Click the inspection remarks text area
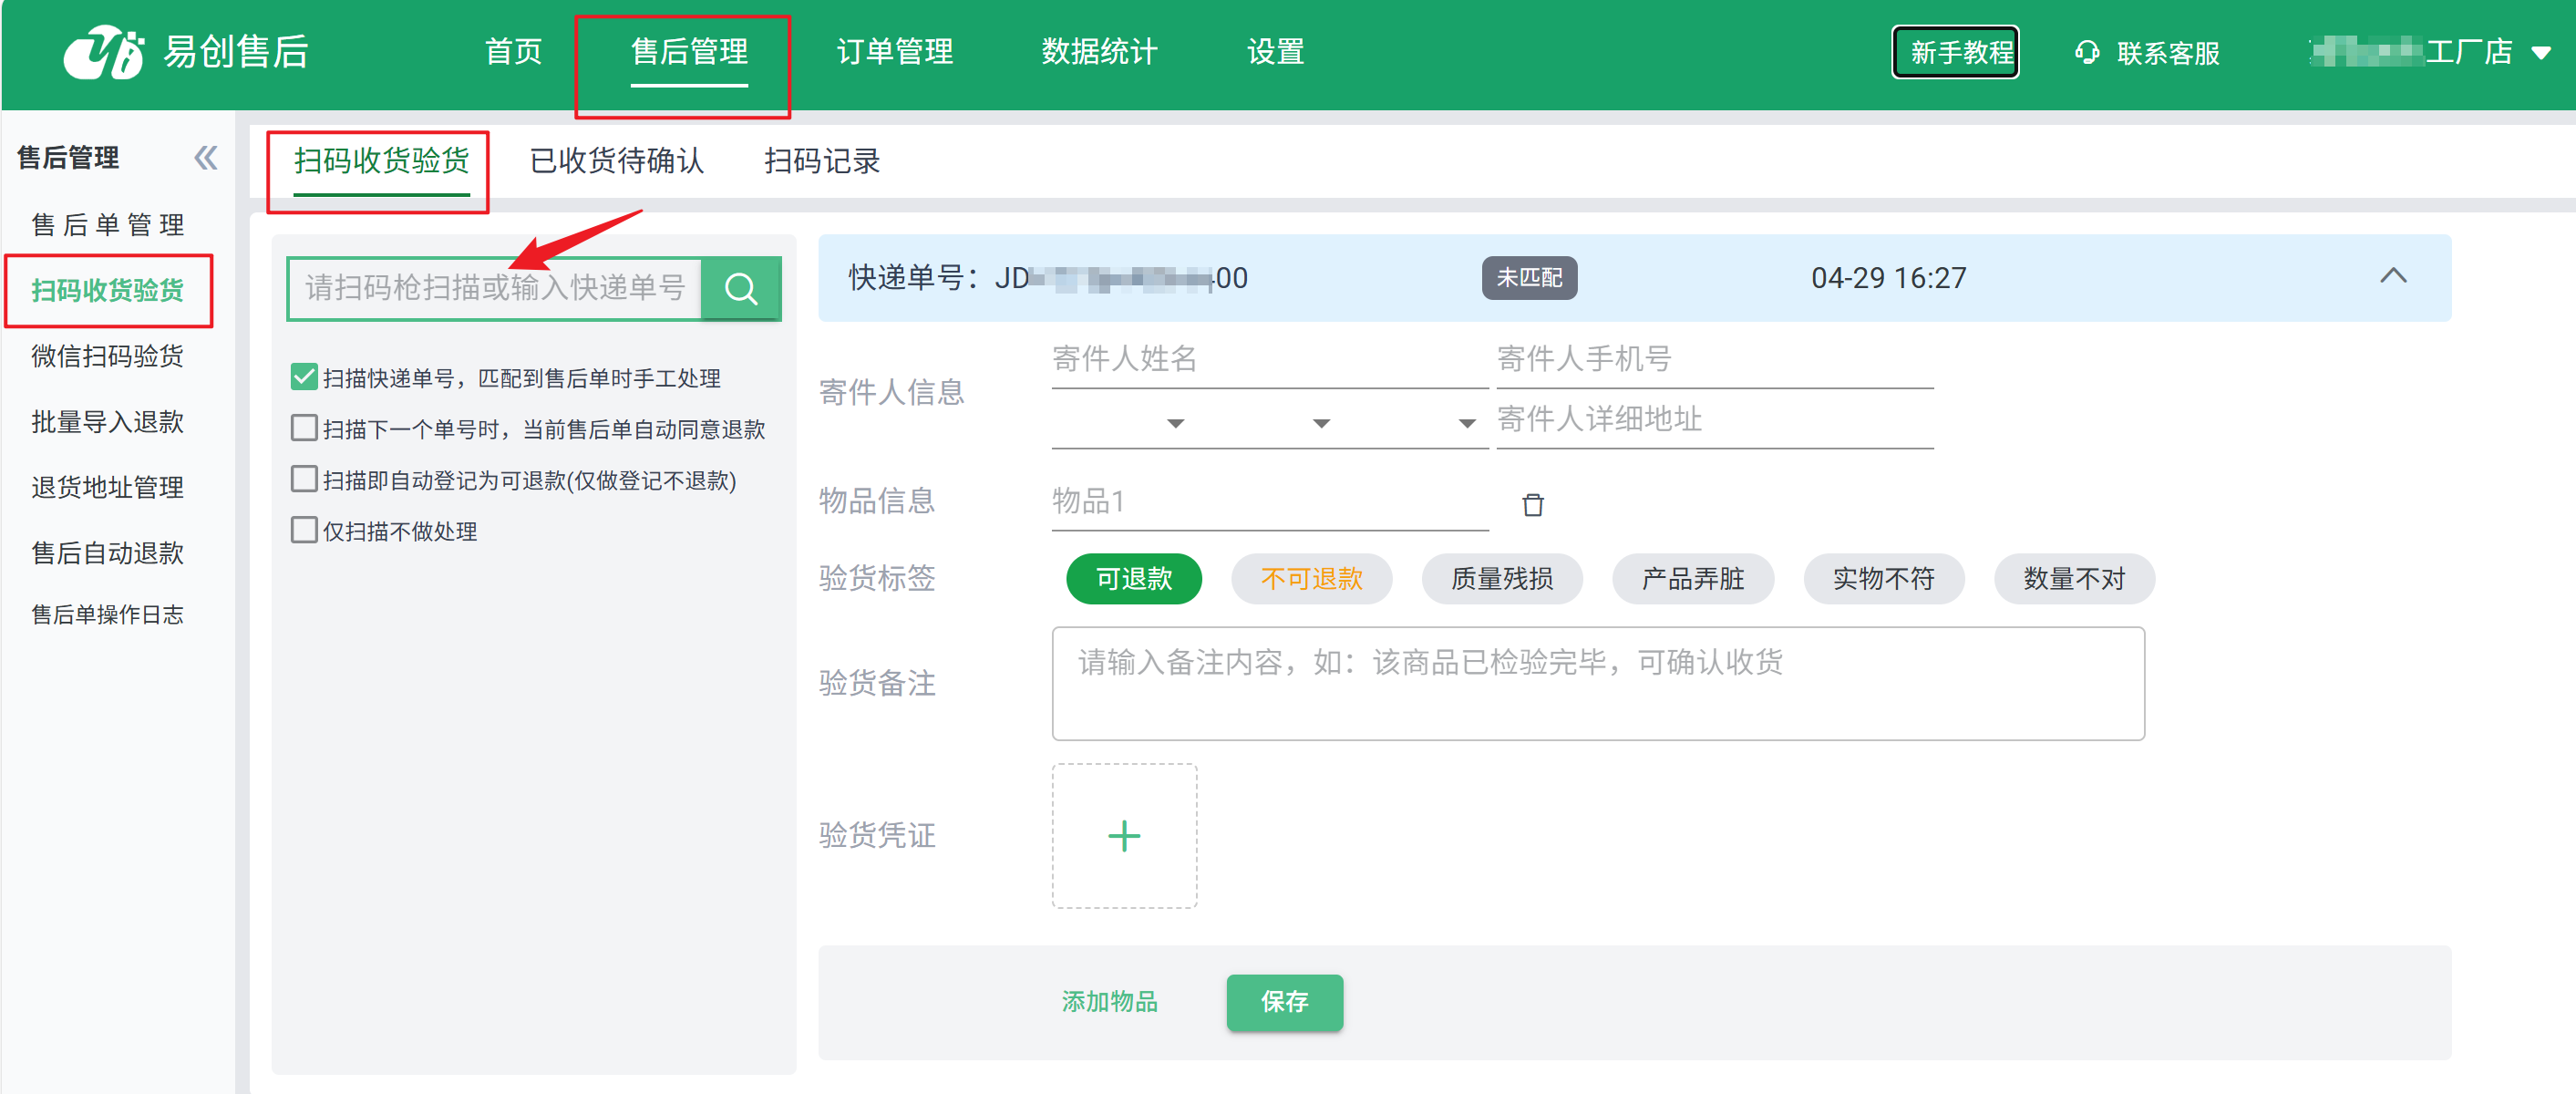 coord(1597,683)
